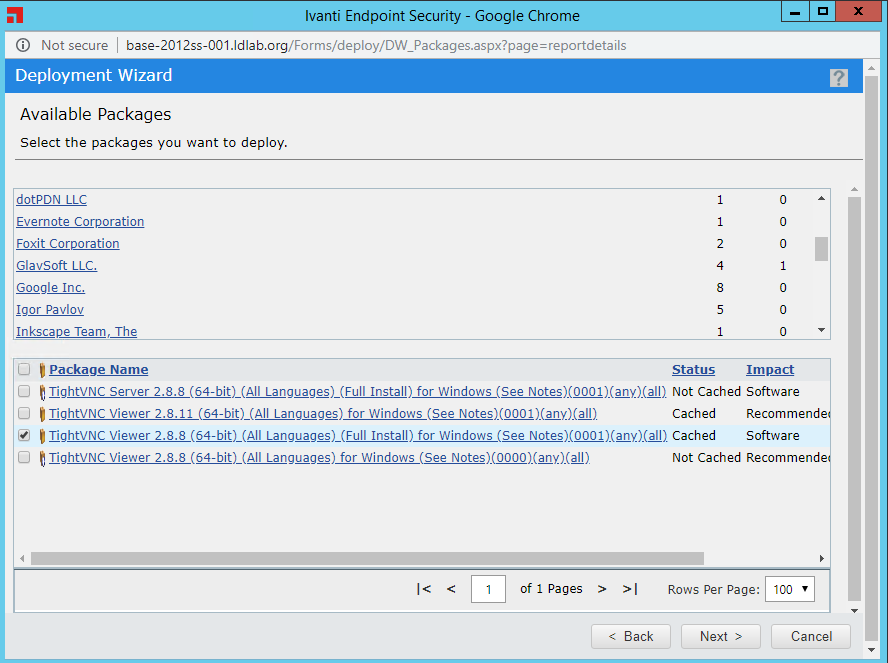Jump to the last page using >| control
This screenshot has height=663, width=888.
click(x=630, y=589)
